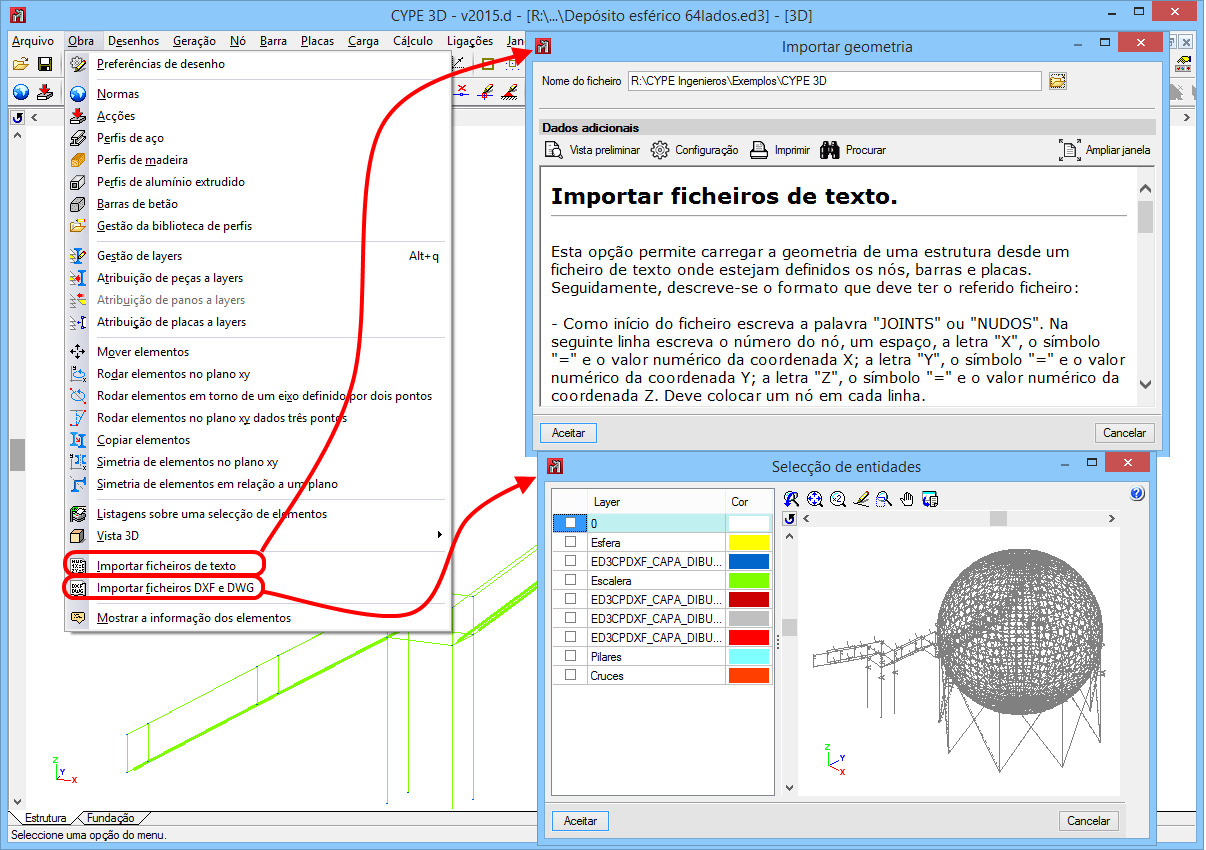
Task: Click the red arrow load icon in main toolbar
Action: click(45, 92)
